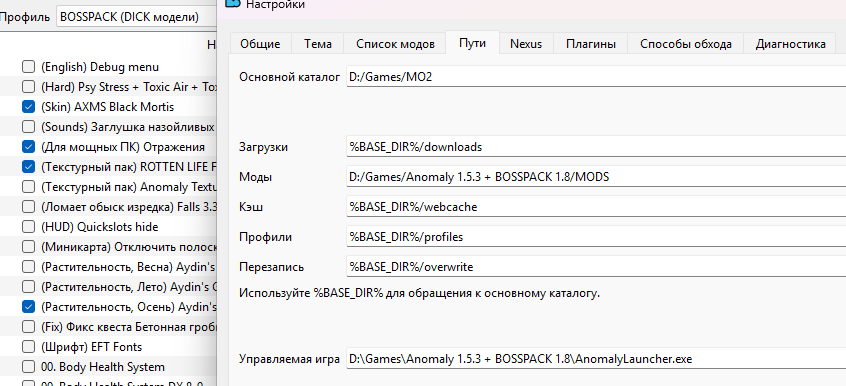
Task: Click the Загрузки path field
Action: click(596, 146)
